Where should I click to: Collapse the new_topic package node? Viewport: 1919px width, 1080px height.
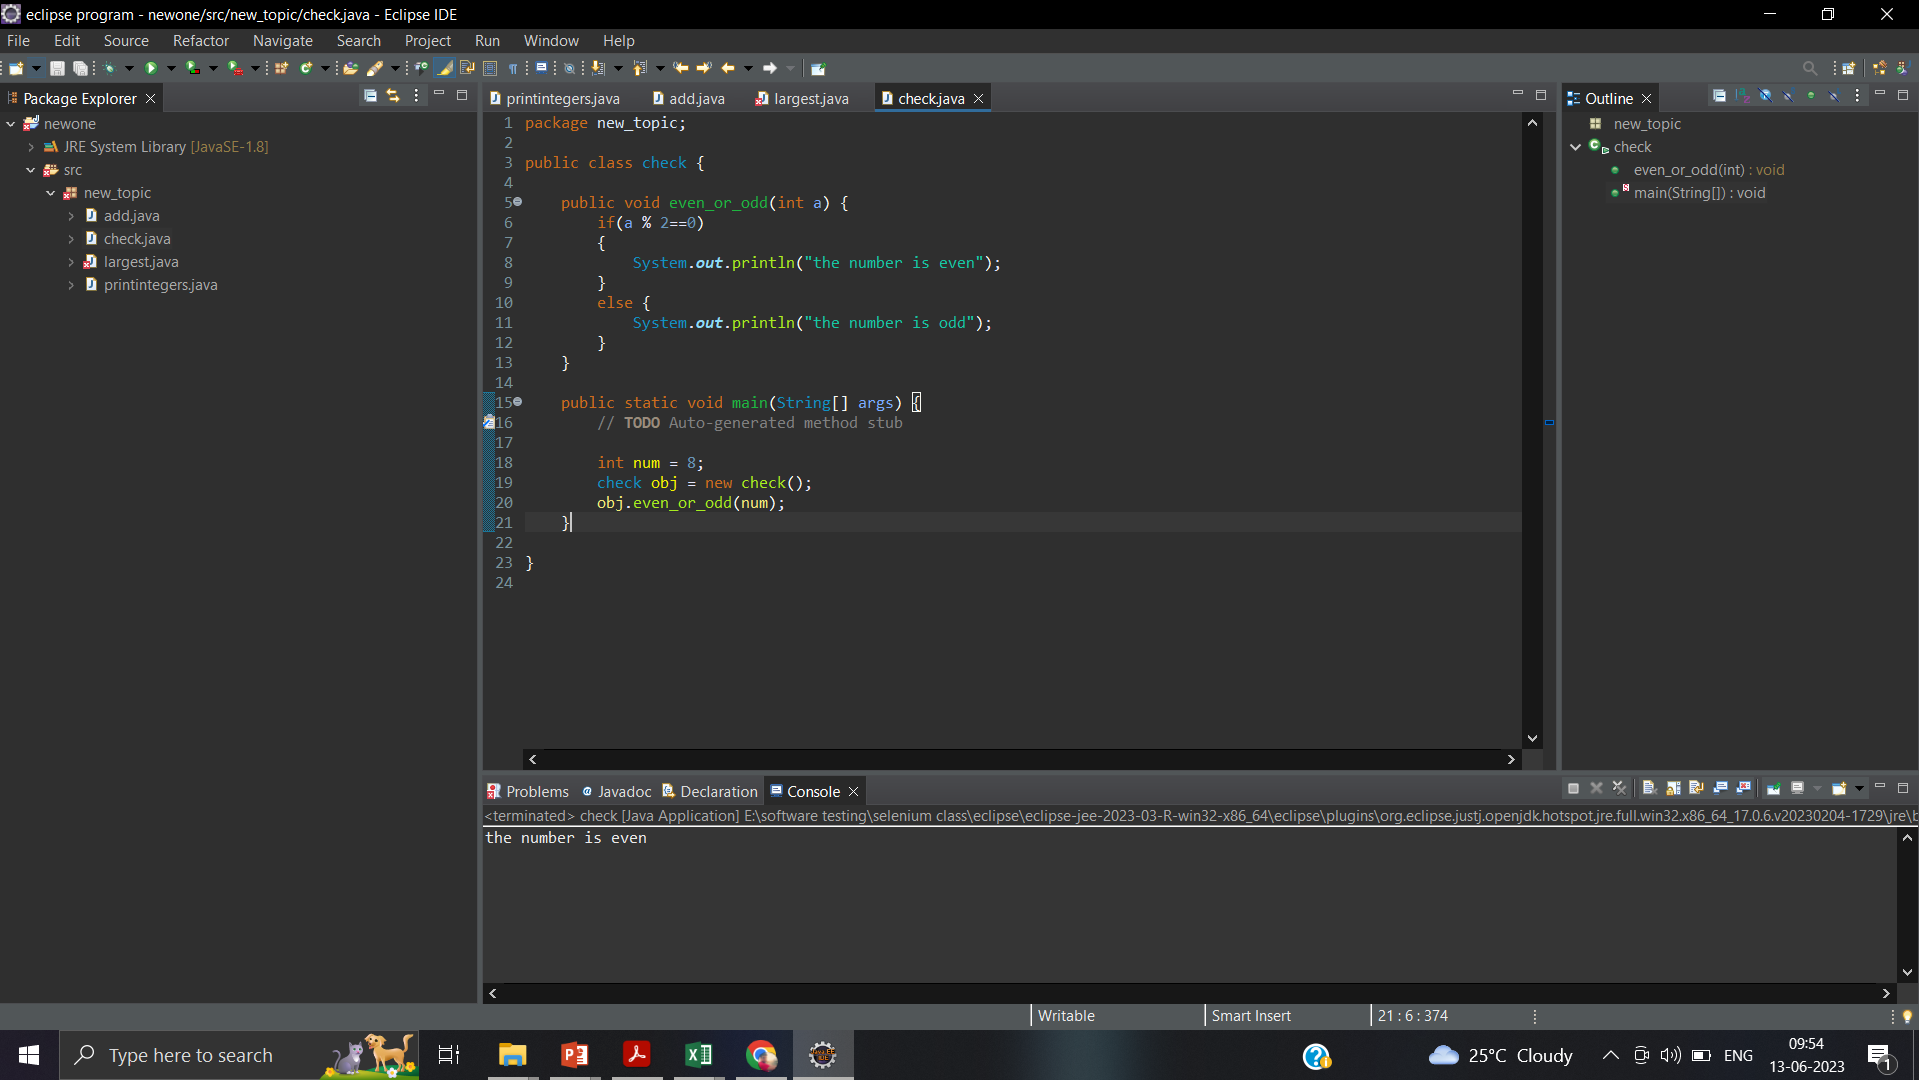[x=51, y=193]
